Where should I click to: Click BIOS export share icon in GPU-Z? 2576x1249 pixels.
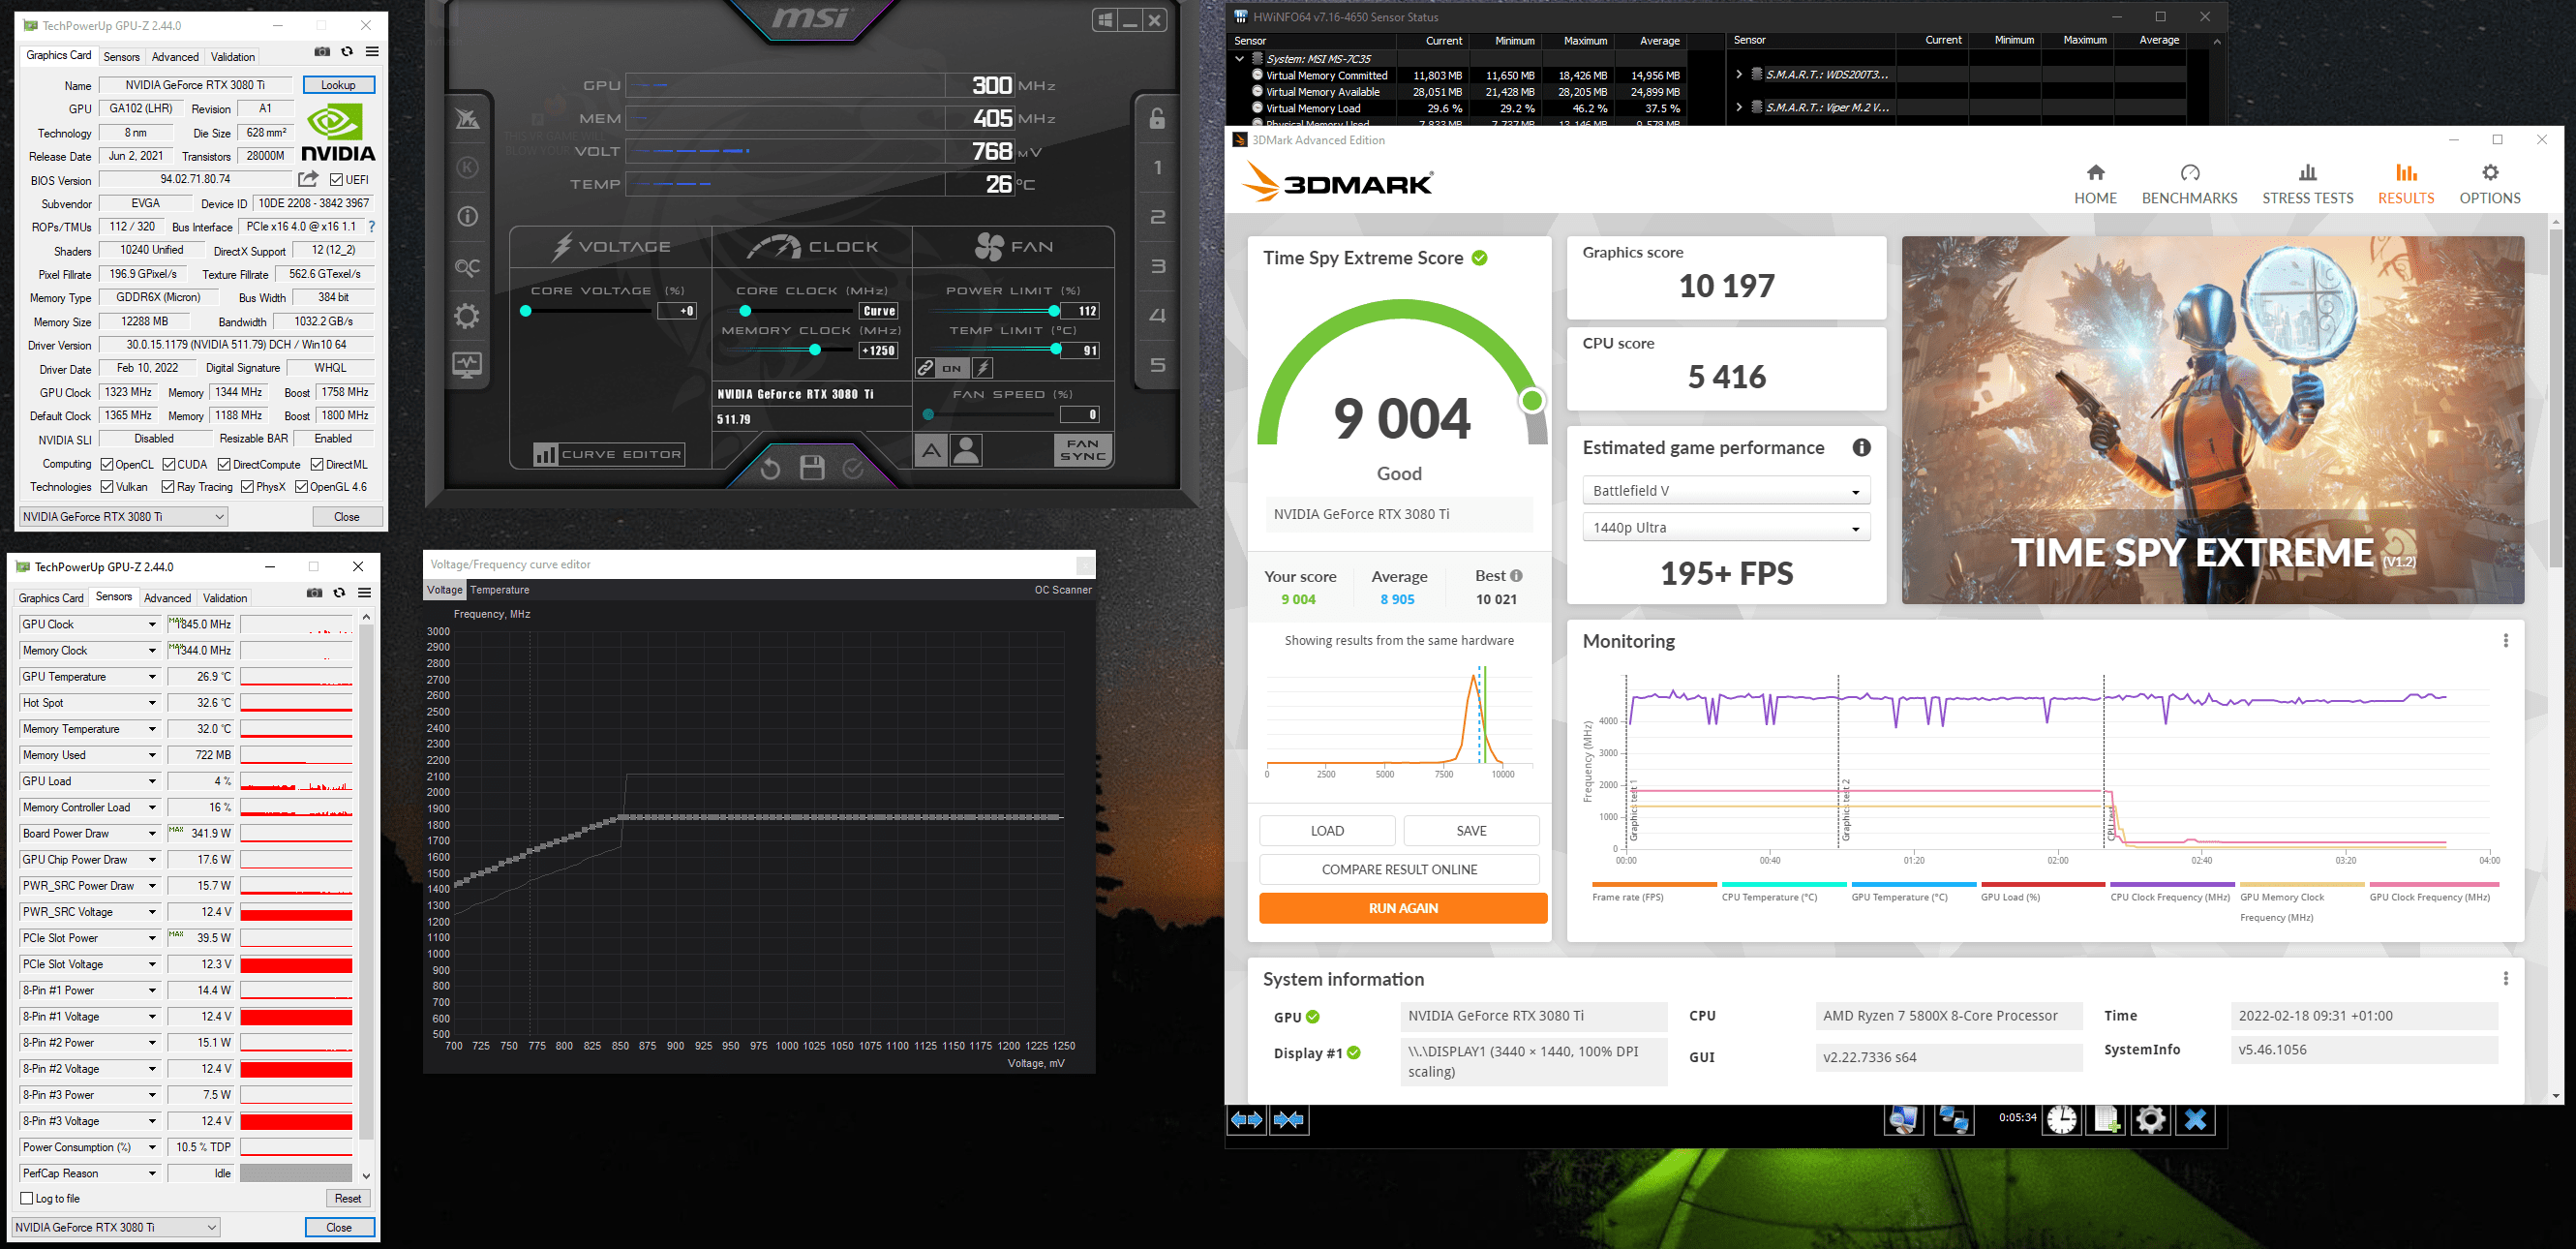tap(308, 179)
